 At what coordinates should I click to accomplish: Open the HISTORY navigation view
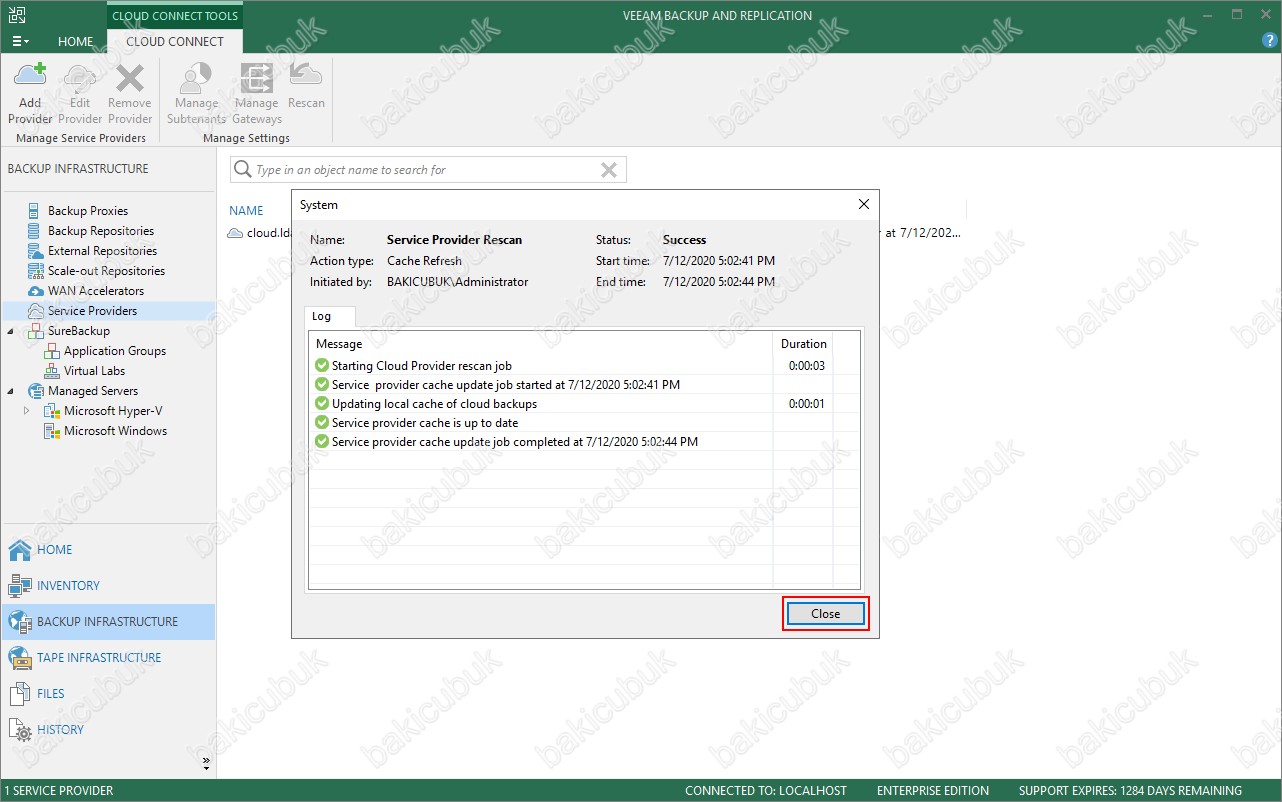point(108,730)
